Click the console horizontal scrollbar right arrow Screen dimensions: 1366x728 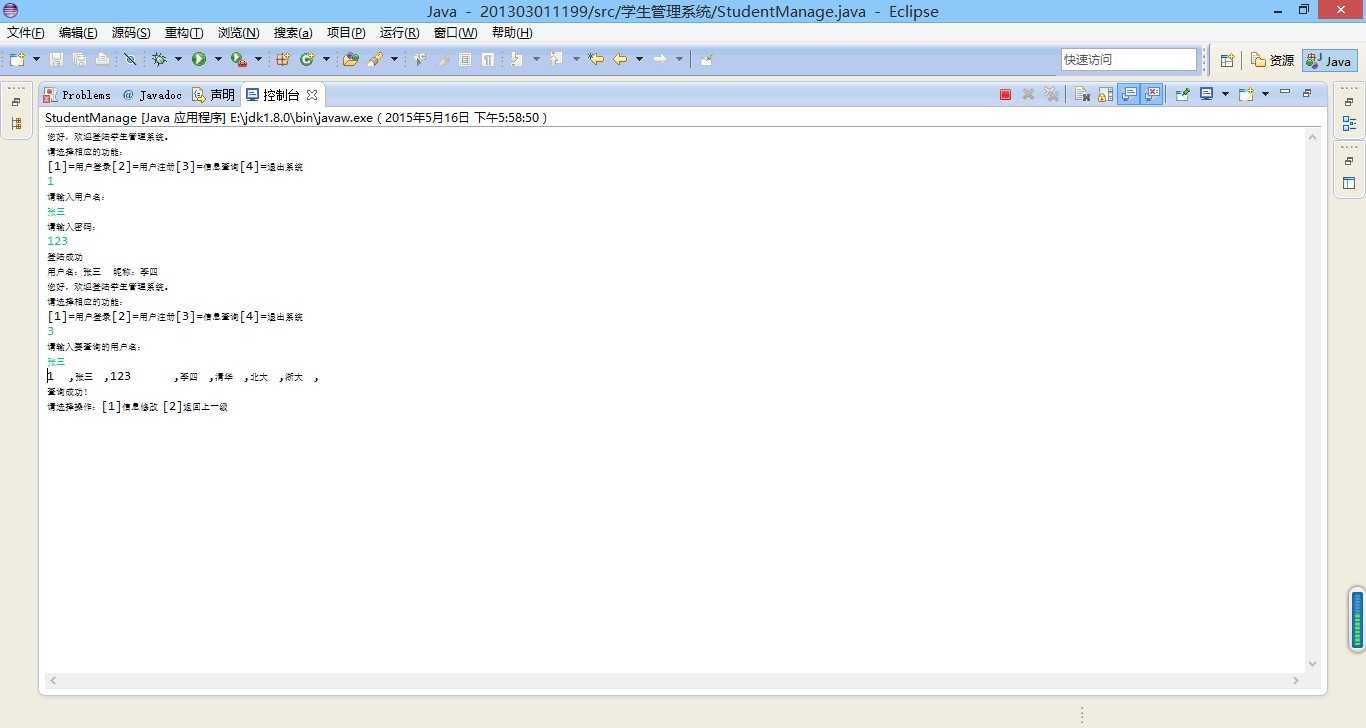pos(1296,680)
